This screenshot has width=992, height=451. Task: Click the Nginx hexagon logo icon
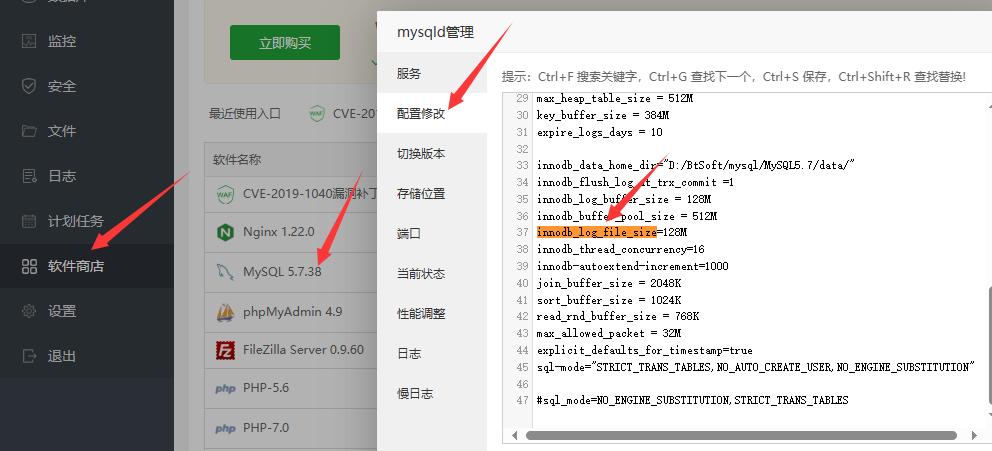225,232
